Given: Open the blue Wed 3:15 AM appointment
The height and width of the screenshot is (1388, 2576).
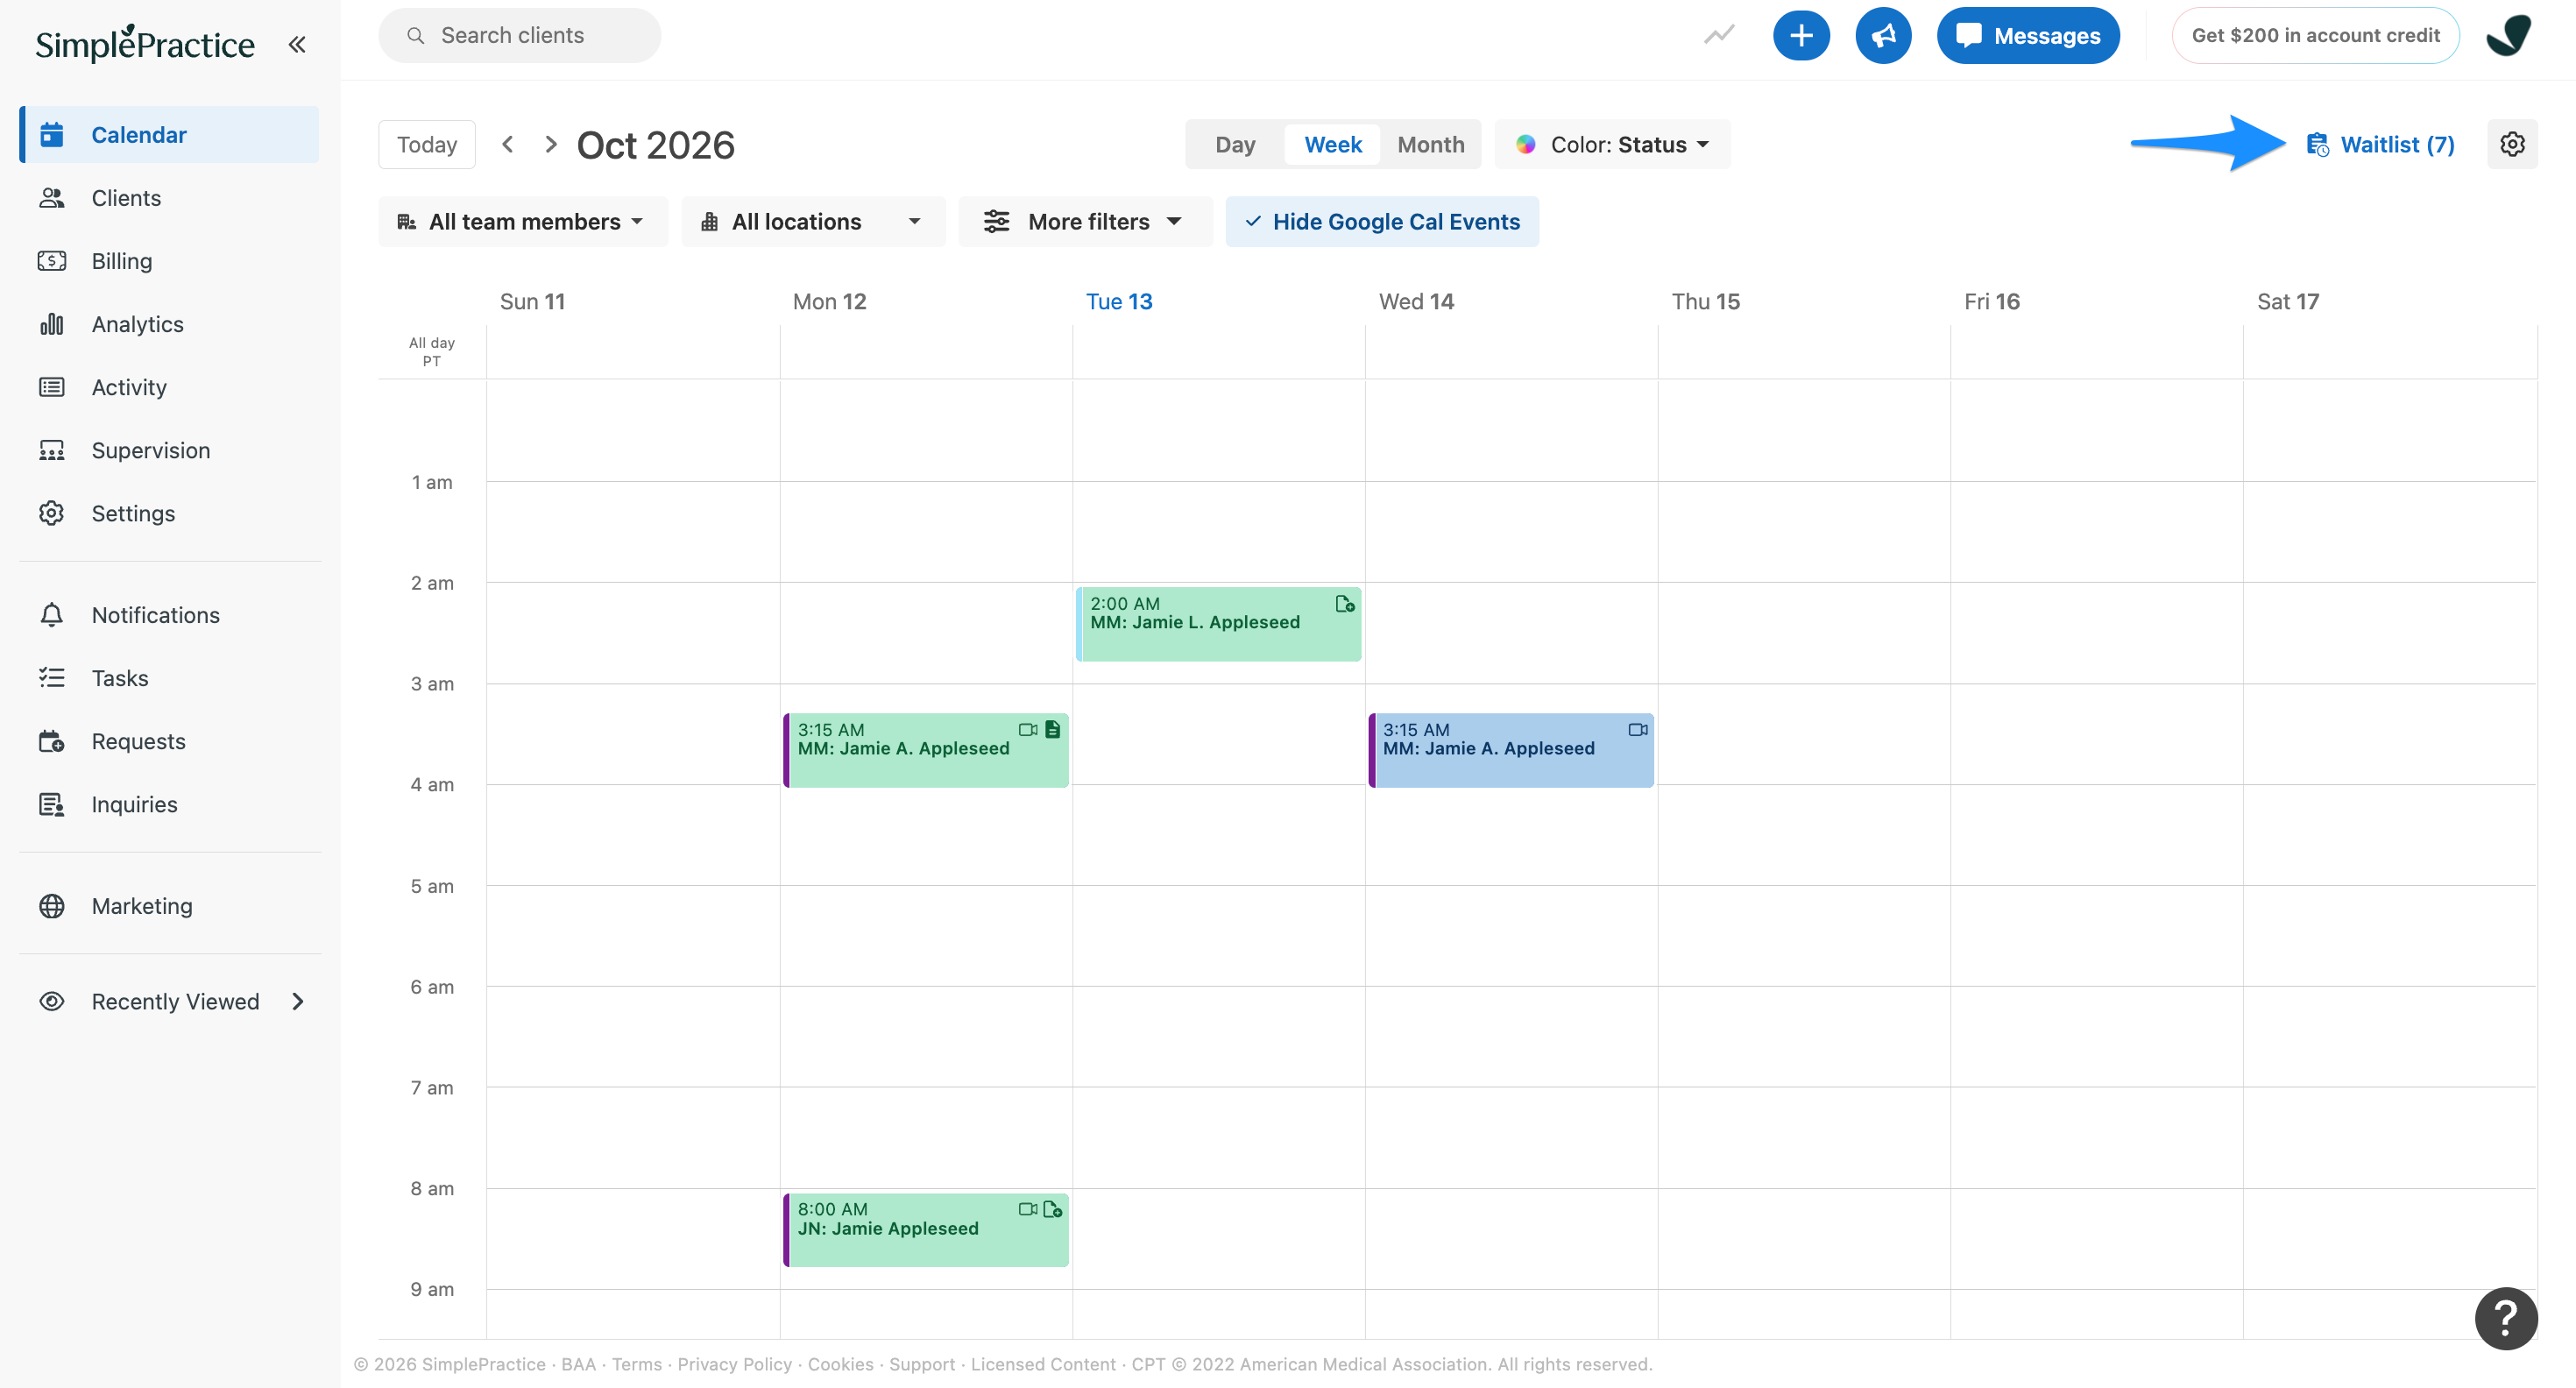Looking at the screenshot, I should (x=1511, y=750).
